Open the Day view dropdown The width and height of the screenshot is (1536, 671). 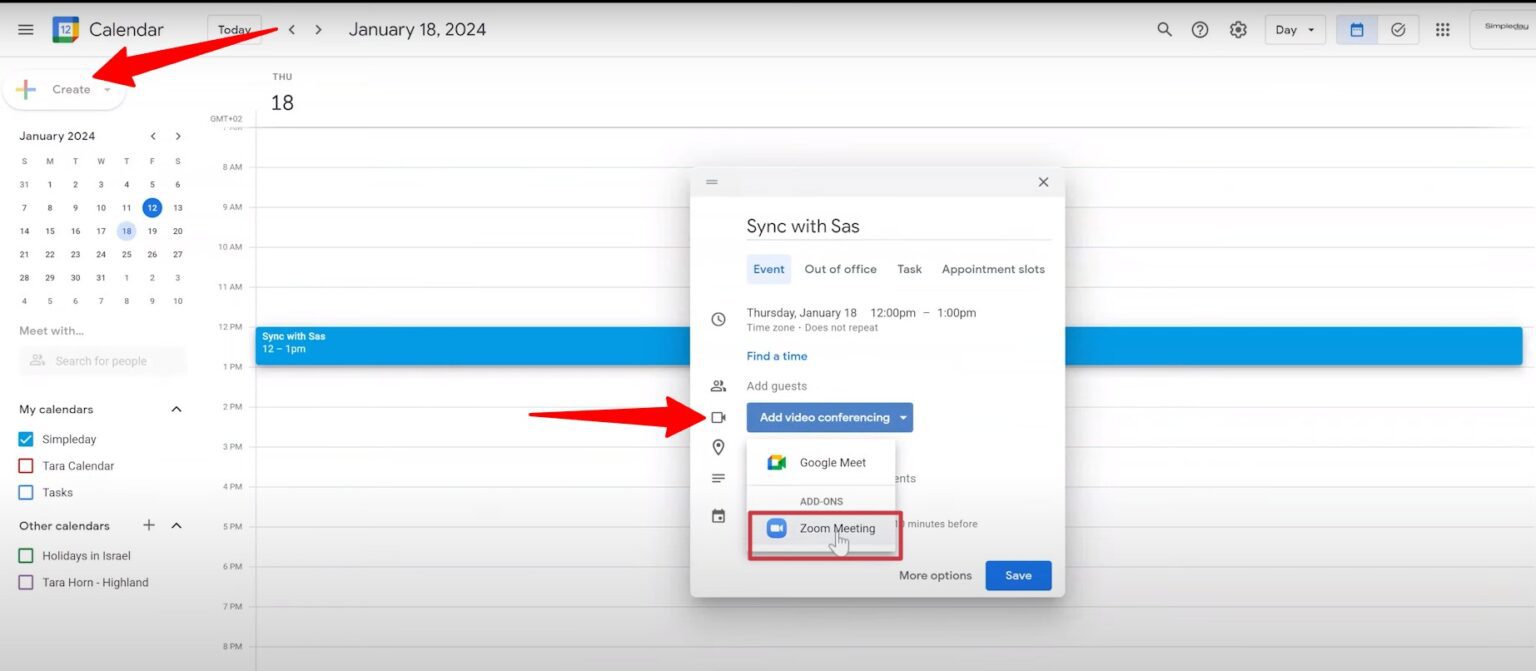[1294, 29]
